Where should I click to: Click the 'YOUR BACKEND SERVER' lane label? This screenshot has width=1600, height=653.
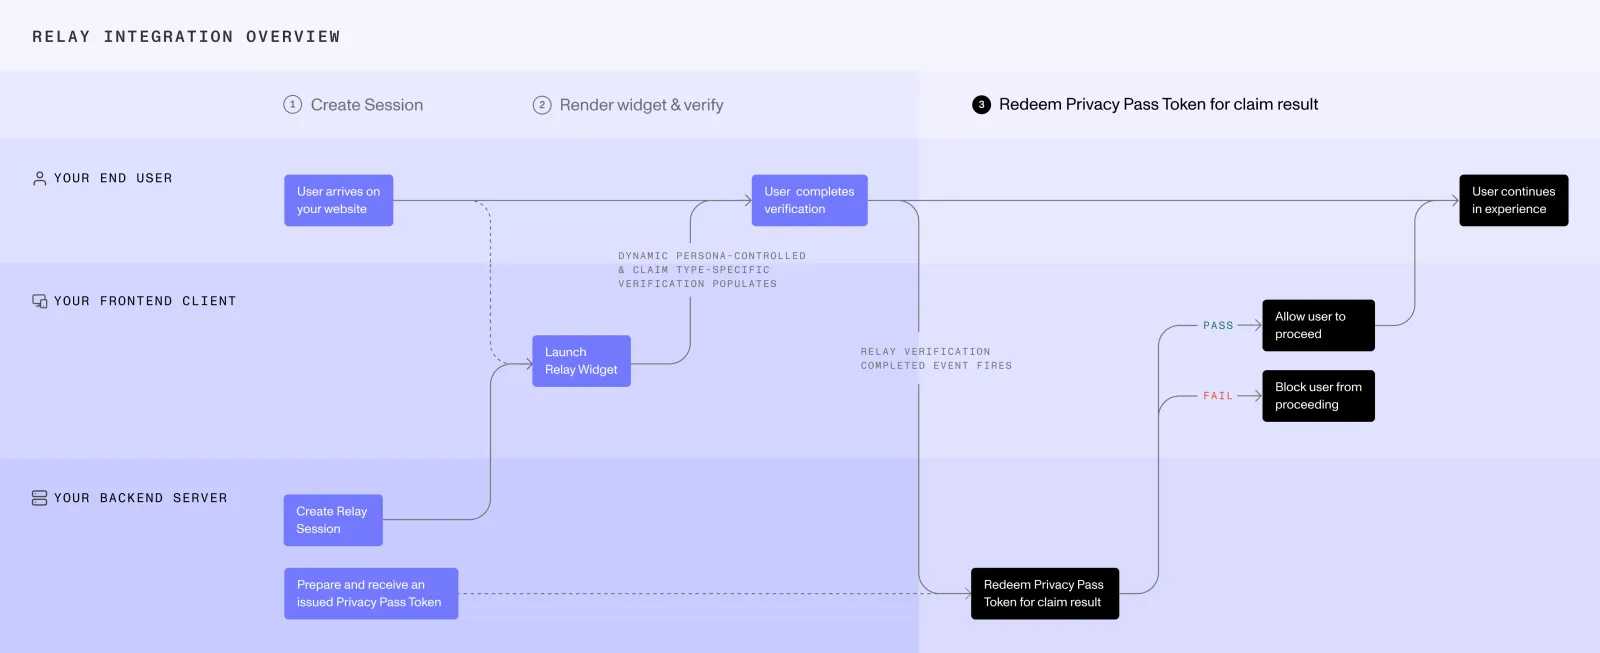tap(141, 498)
